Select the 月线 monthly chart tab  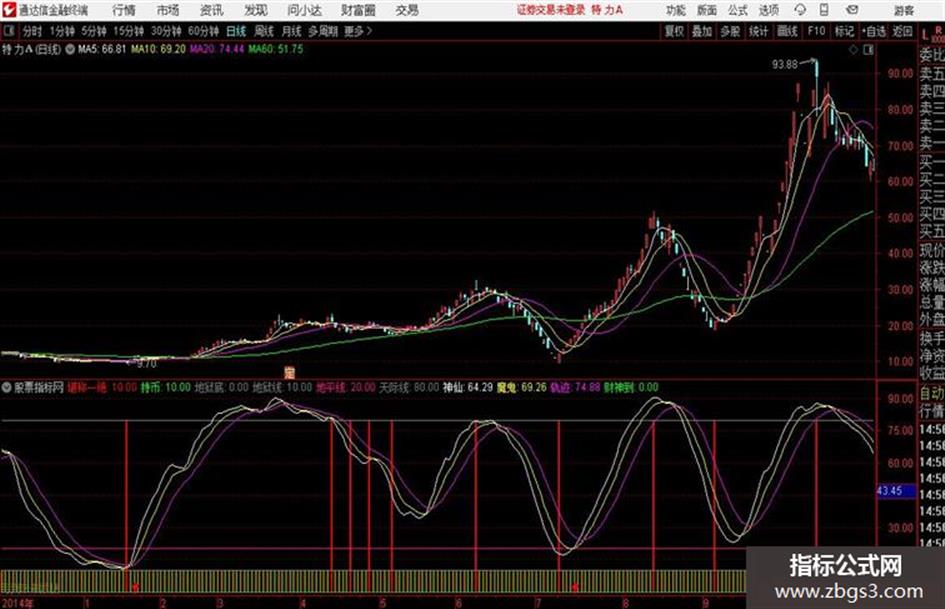coord(292,31)
